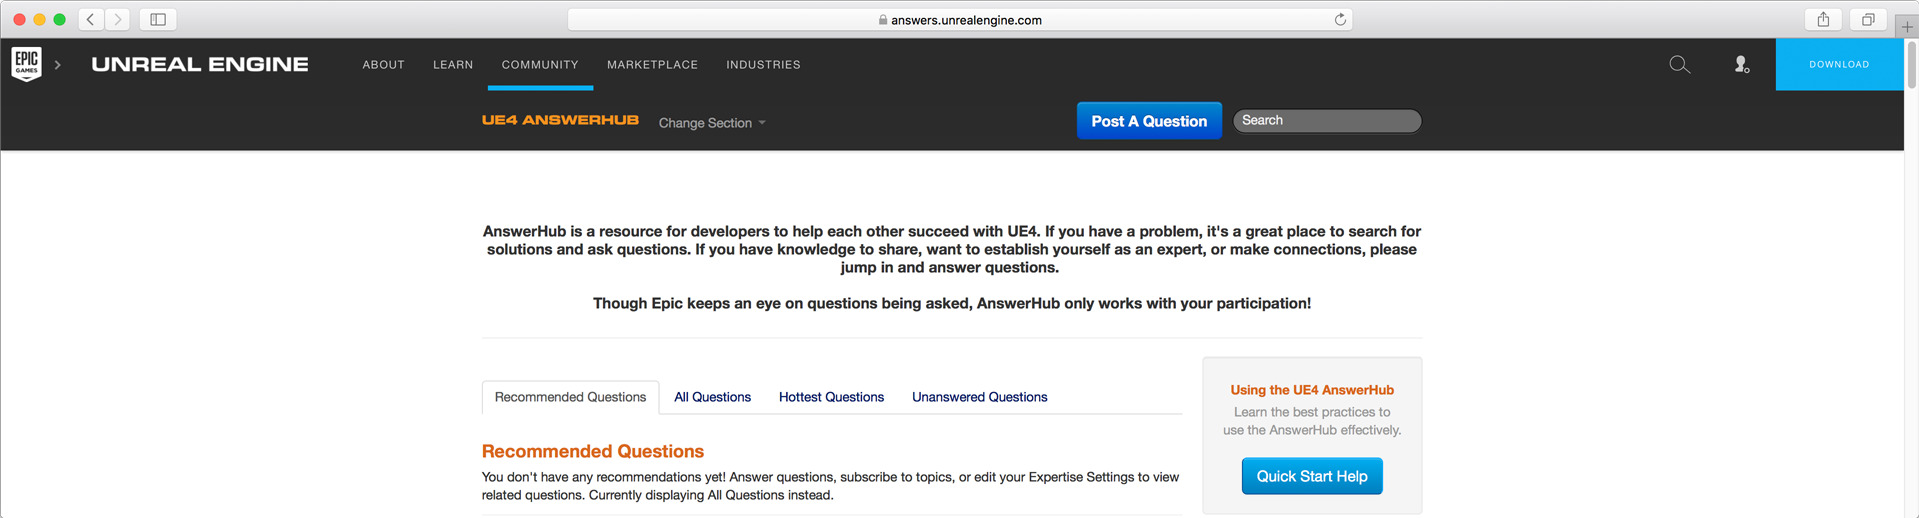Click the answers.unrealengine.com address bar

point(960,20)
